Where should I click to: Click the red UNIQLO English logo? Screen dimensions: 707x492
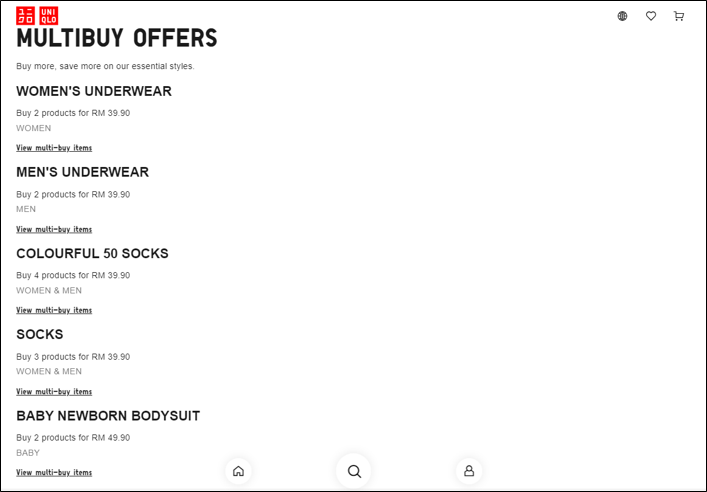(49, 16)
